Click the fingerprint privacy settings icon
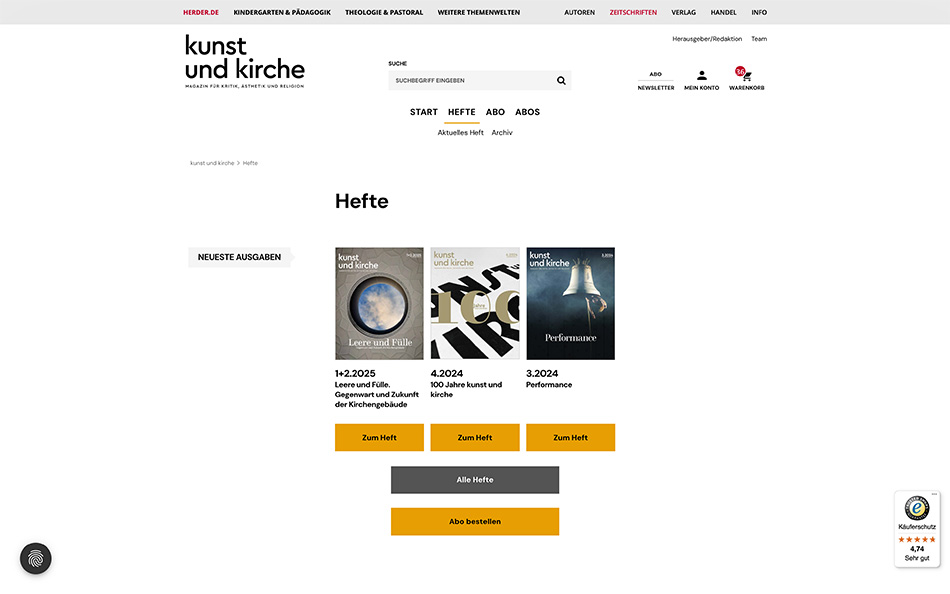The image size is (950, 594). click(x=36, y=558)
